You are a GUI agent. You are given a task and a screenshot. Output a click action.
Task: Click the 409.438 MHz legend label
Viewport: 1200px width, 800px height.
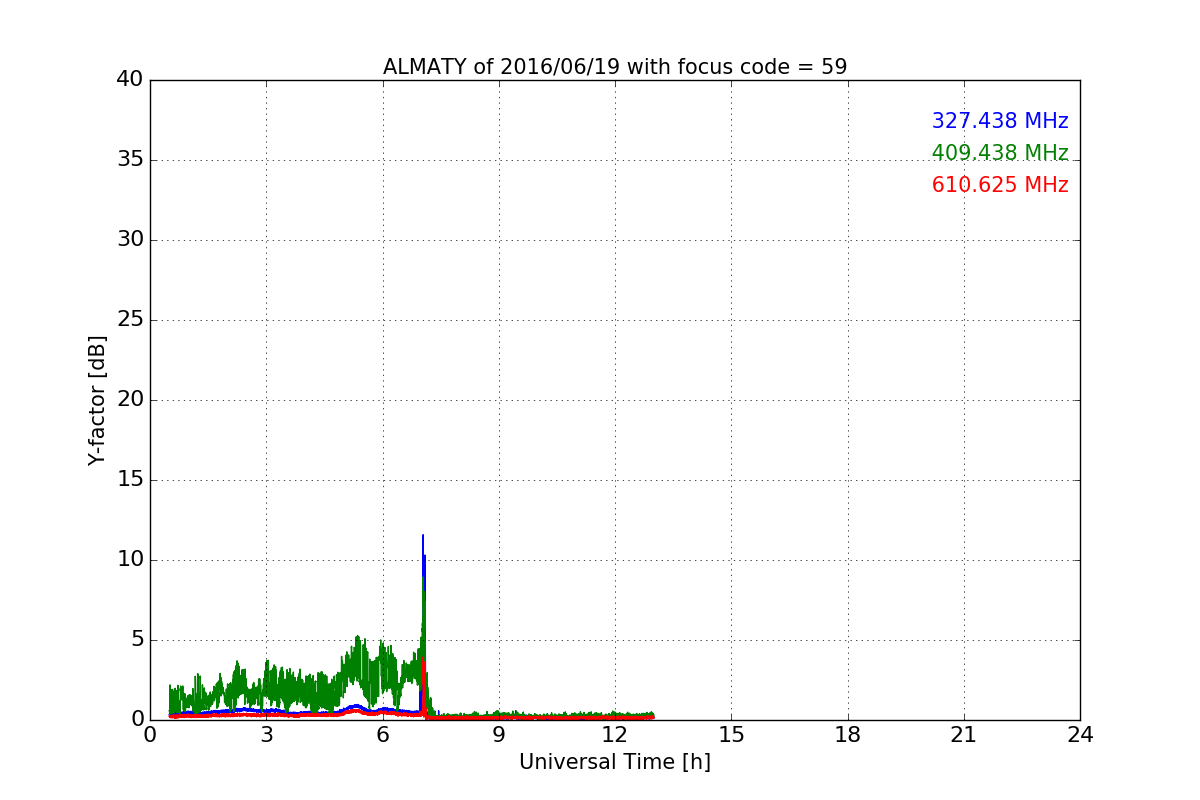(x=1000, y=153)
